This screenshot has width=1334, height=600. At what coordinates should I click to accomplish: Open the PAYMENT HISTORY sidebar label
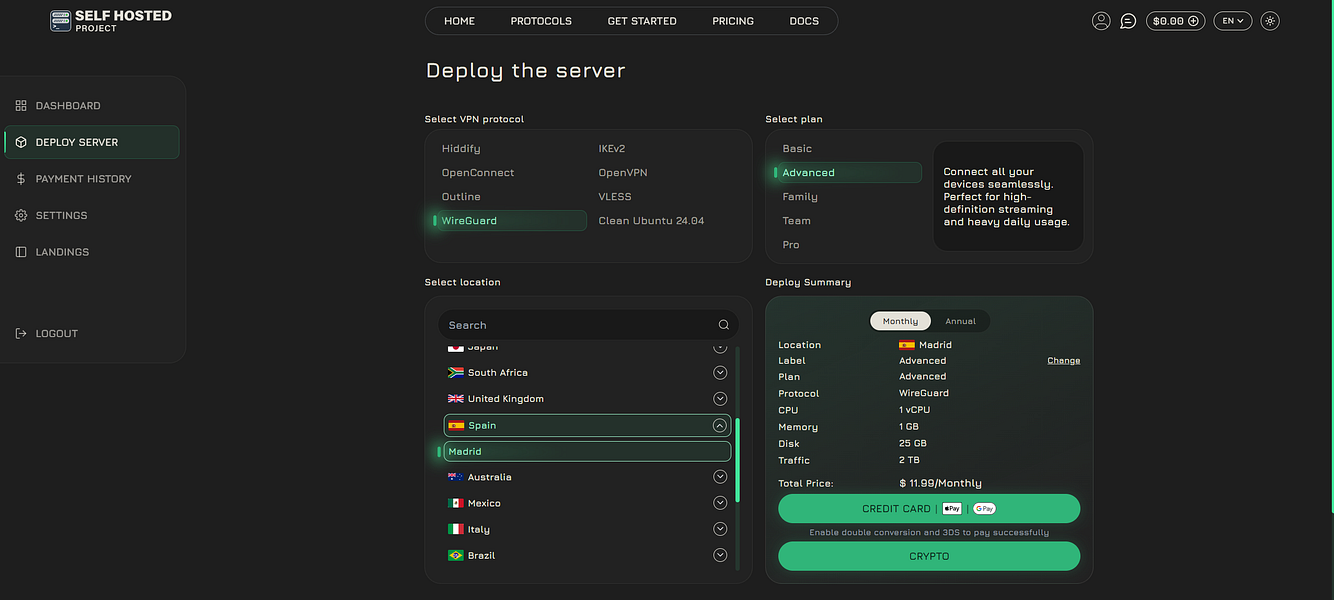click(83, 179)
